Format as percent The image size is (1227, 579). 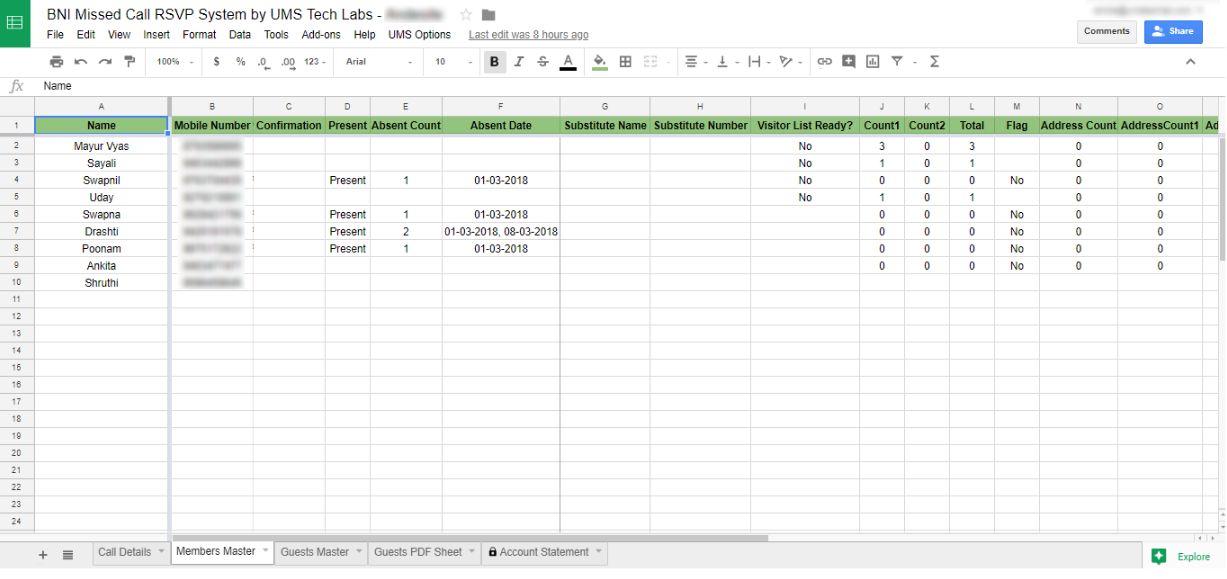pos(240,62)
